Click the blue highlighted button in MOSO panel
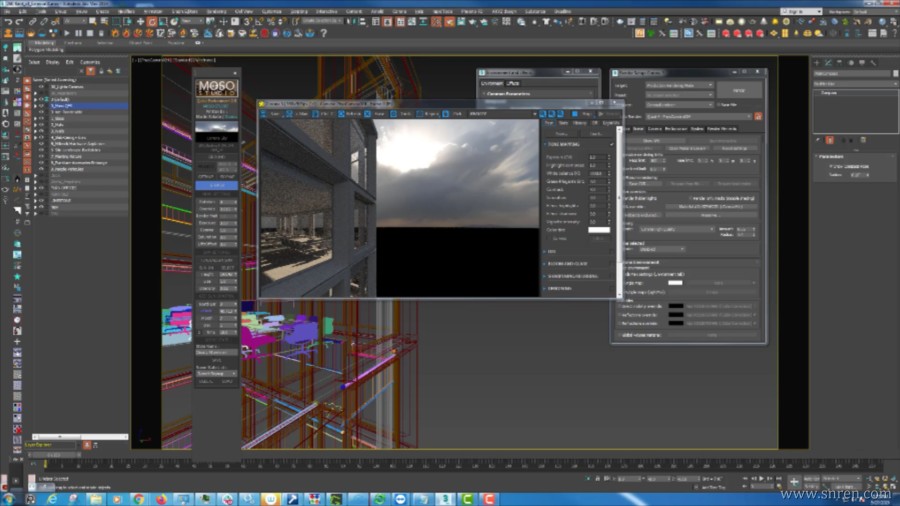This screenshot has height=506, width=900. point(216,185)
